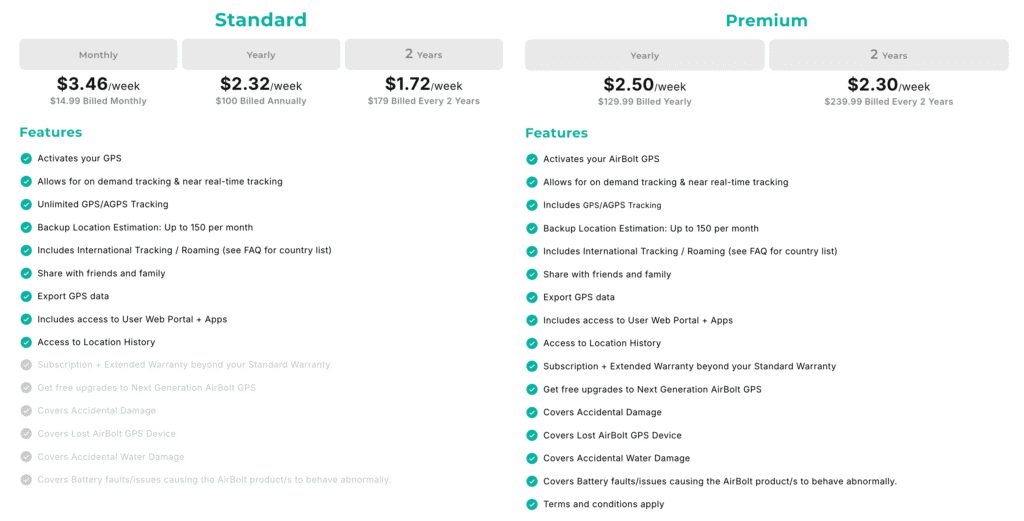
Task: Click greyed checkmark beside Standard Covers Lost AirBolt GPS Device
Action: [26, 434]
